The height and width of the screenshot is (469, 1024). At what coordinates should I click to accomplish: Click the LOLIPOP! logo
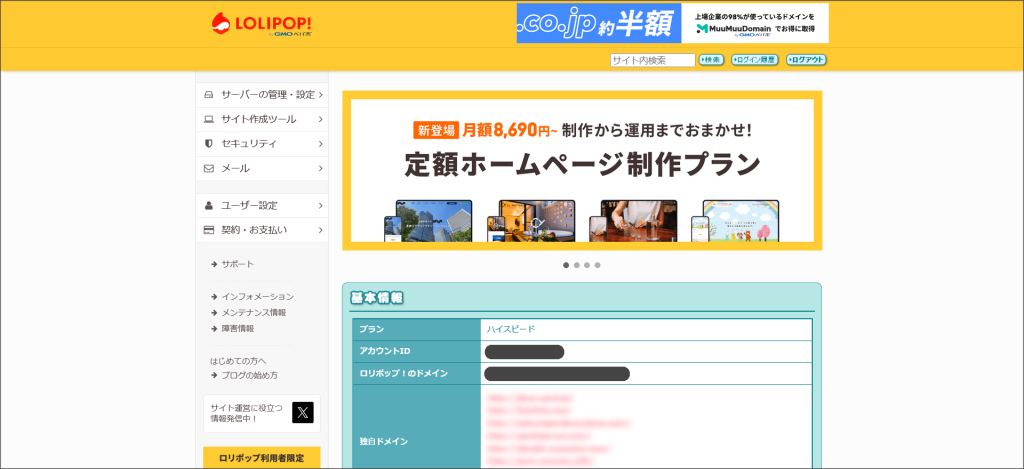(261, 24)
